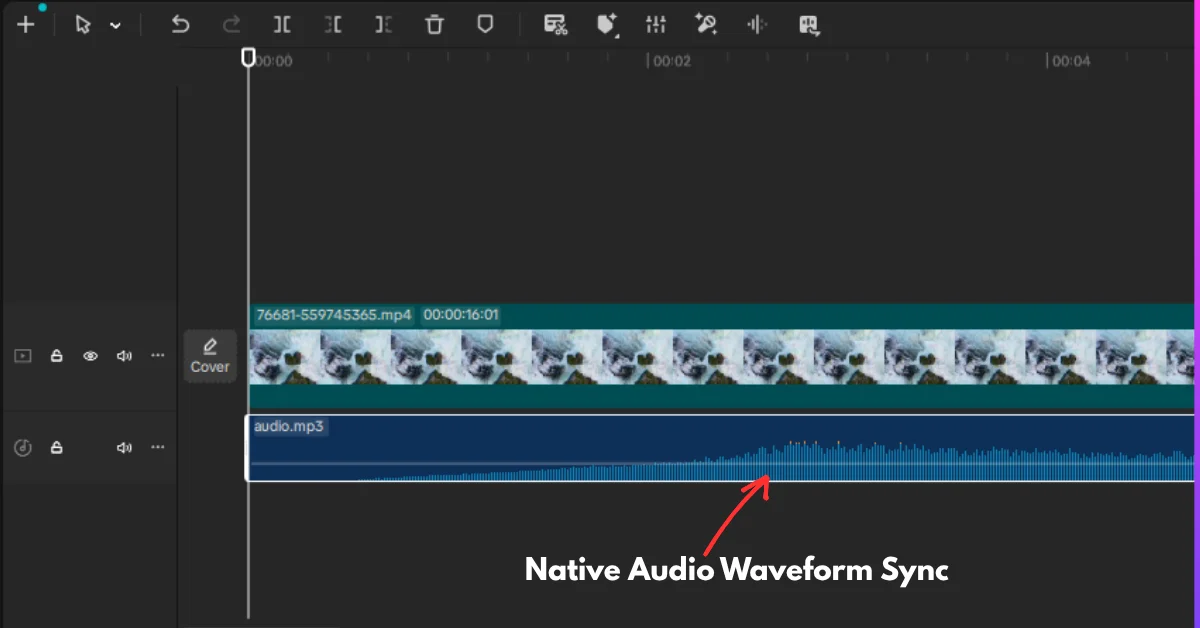Lock the video track
1200x628 pixels.
56,355
